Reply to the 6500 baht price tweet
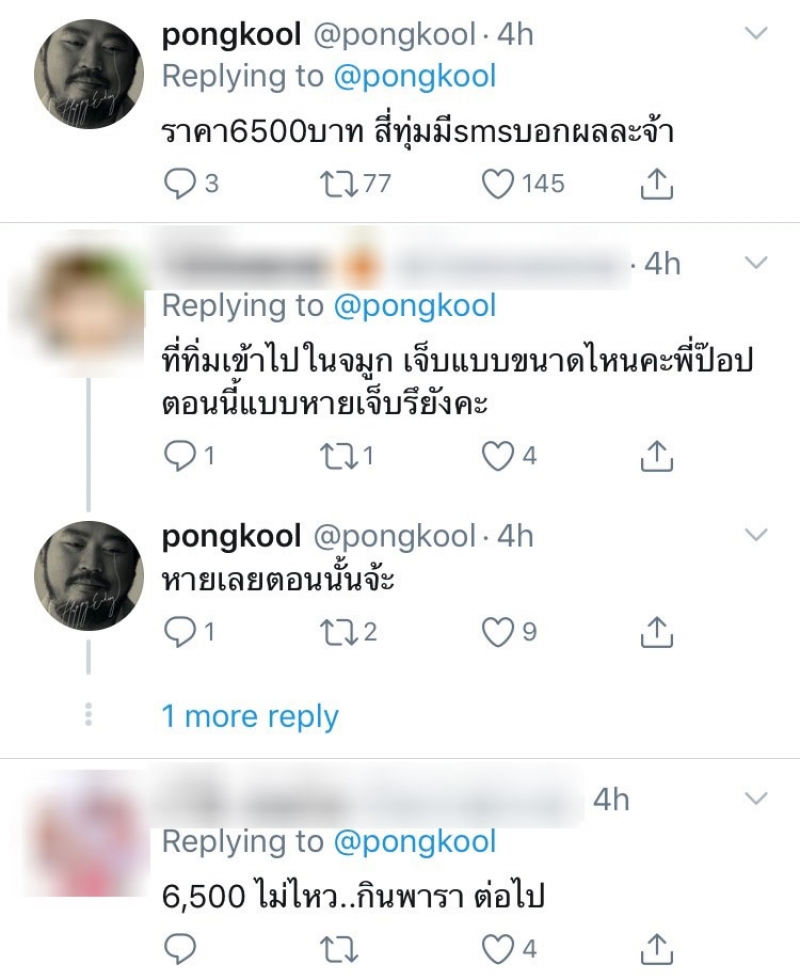Viewport: 800px width, 980px height. (177, 183)
